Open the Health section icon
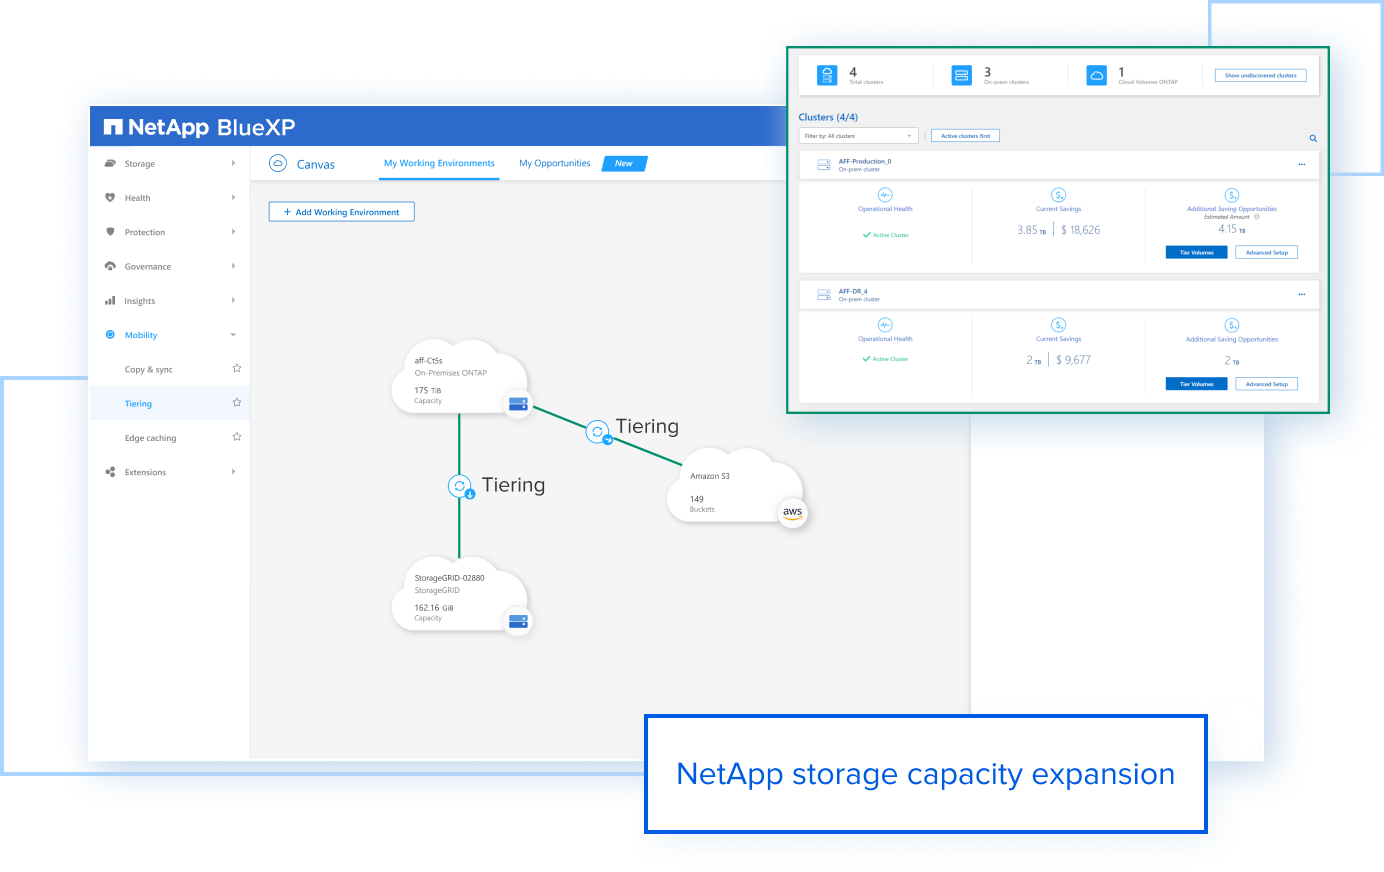The image size is (1384, 872). pyautogui.click(x=111, y=197)
